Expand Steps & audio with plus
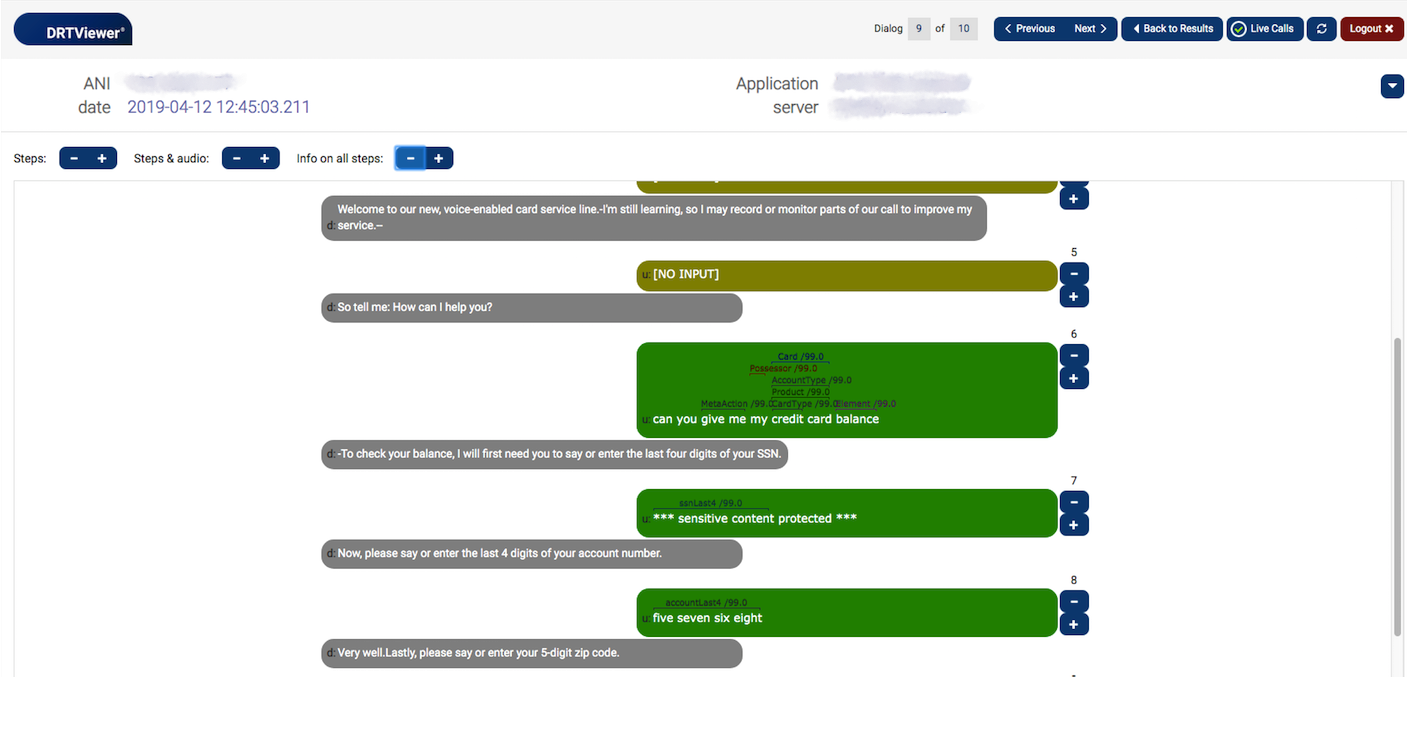The width and height of the screenshot is (1407, 731). click(265, 158)
